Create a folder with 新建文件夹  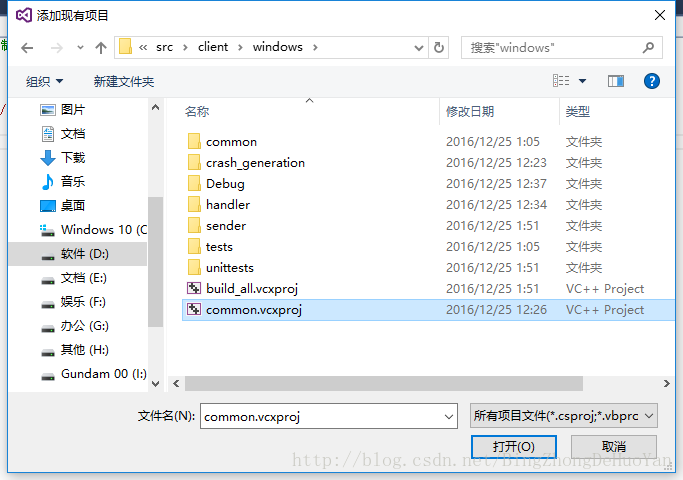coord(124,81)
